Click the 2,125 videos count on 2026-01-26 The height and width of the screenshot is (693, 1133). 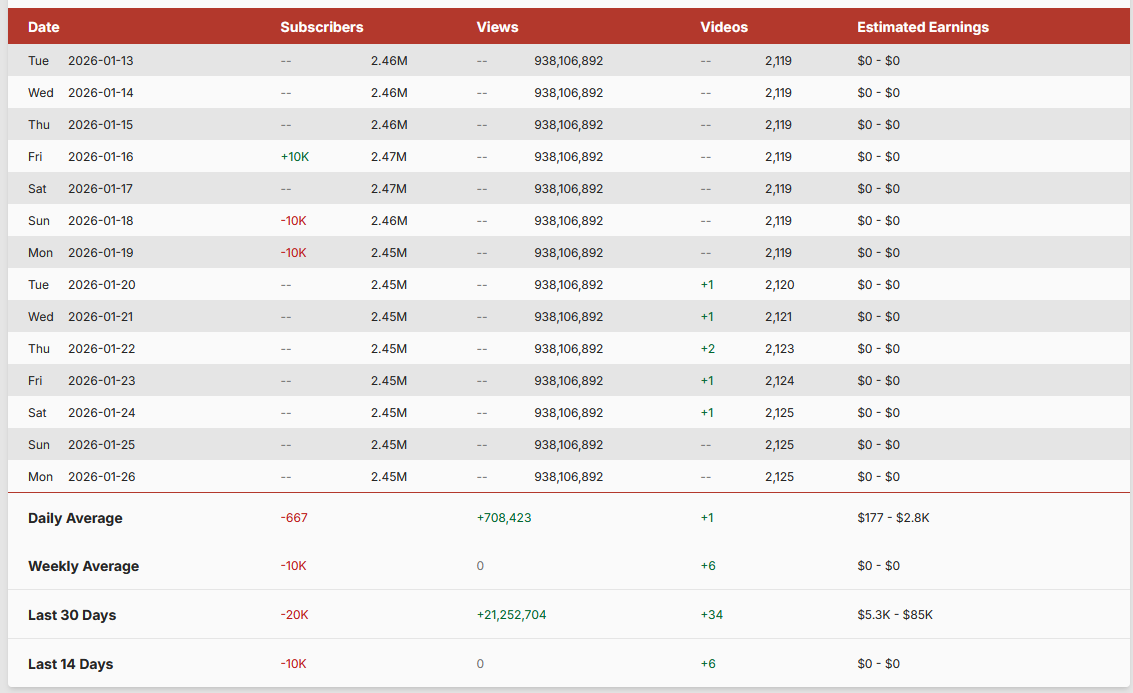pos(779,477)
